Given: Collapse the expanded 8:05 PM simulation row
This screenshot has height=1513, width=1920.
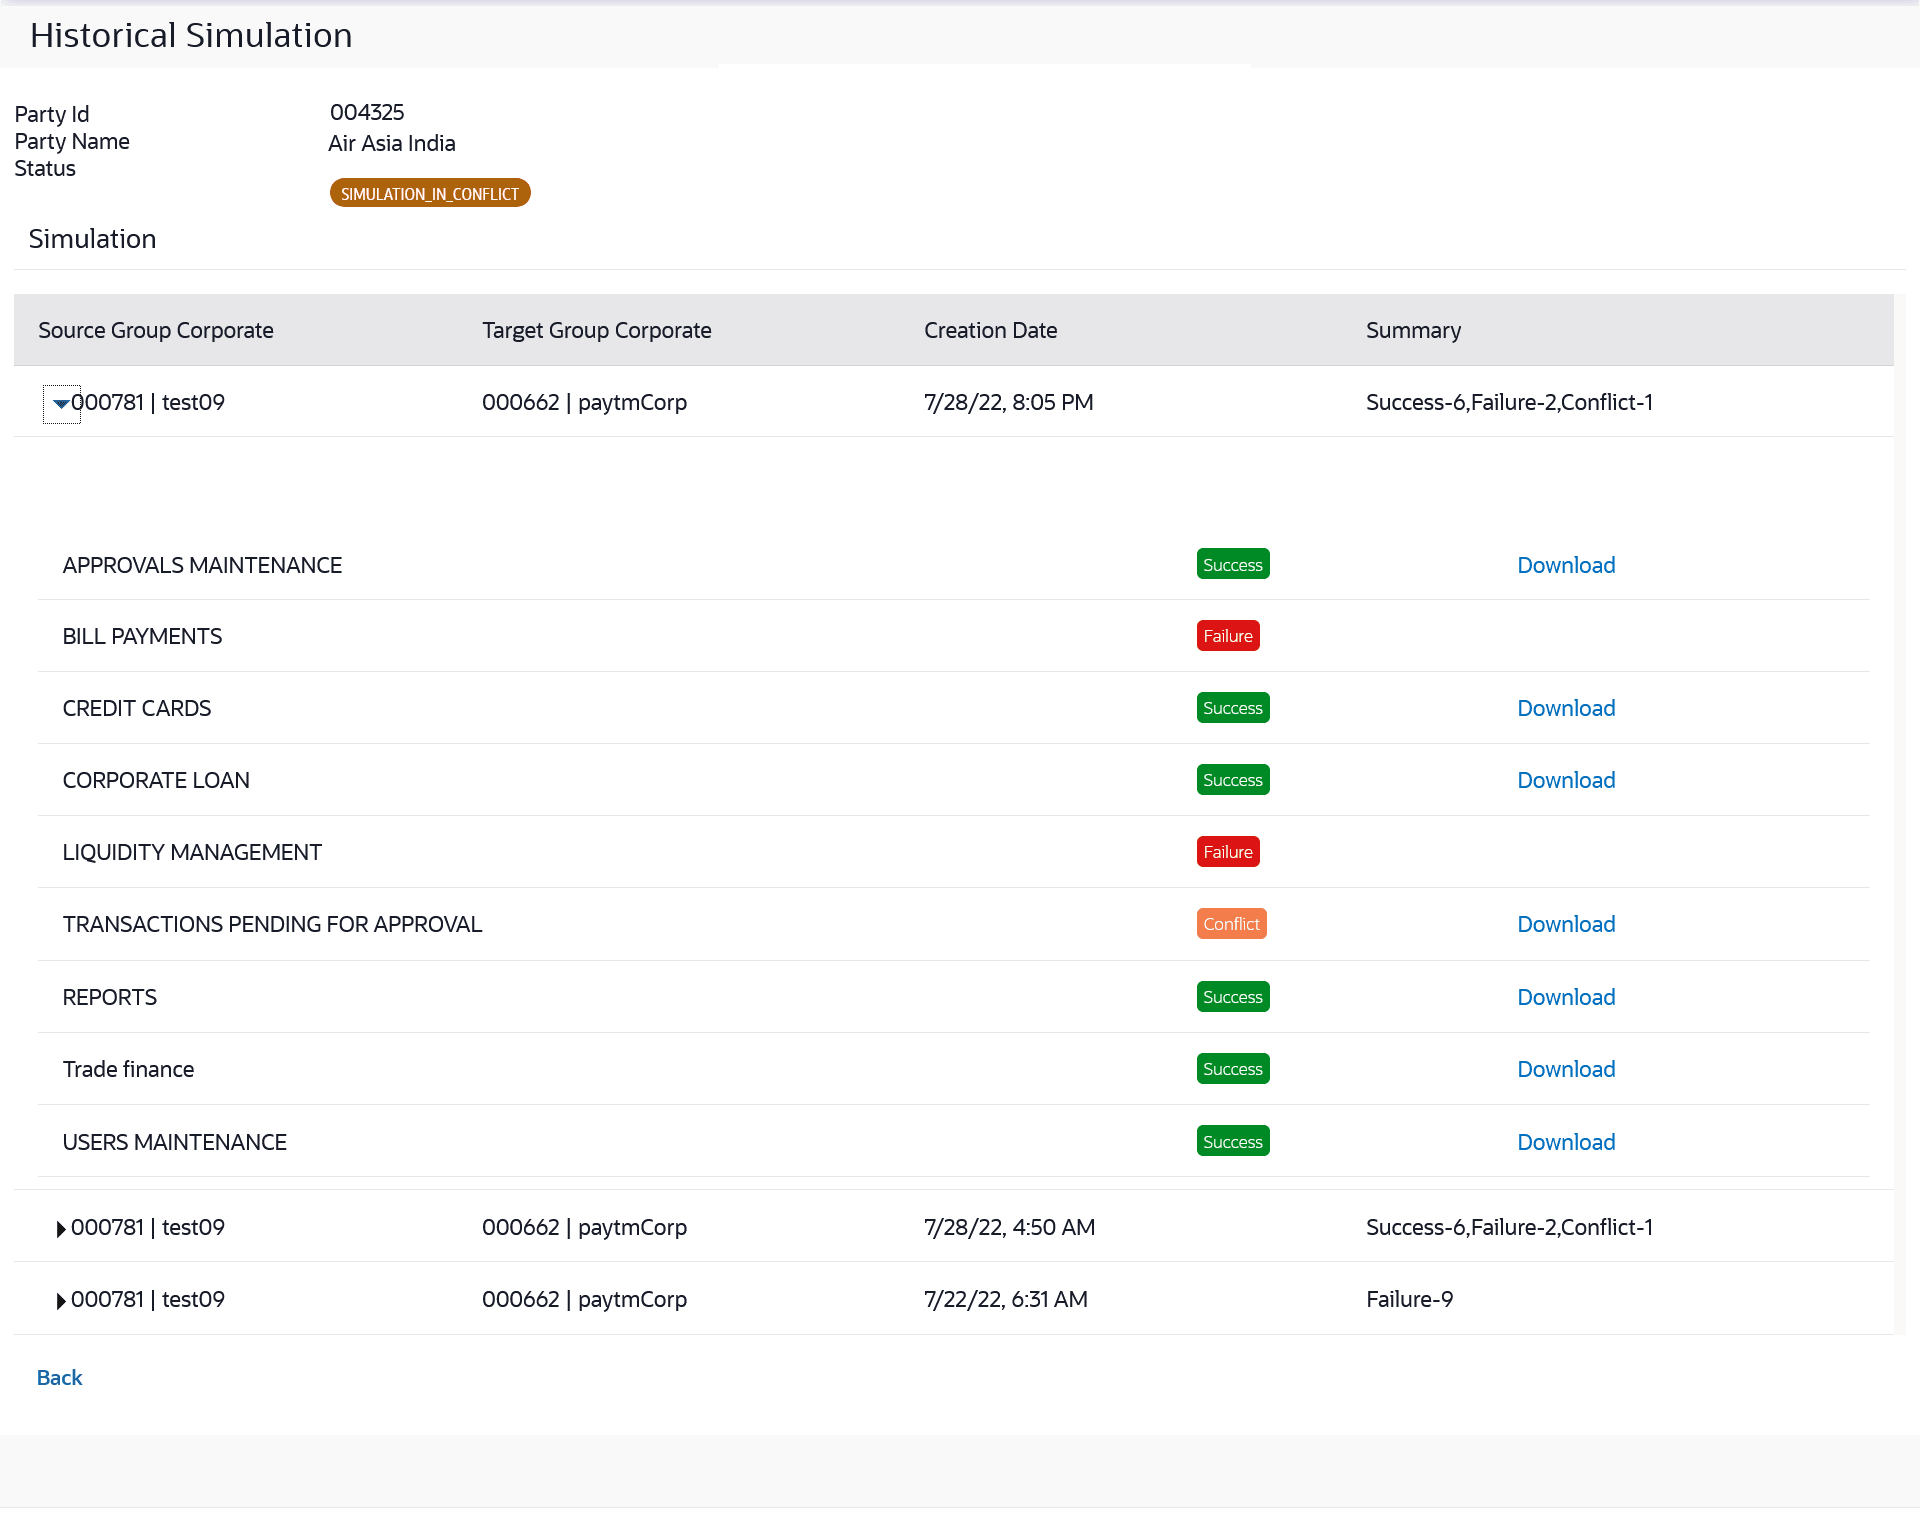Looking at the screenshot, I should pyautogui.click(x=61, y=404).
